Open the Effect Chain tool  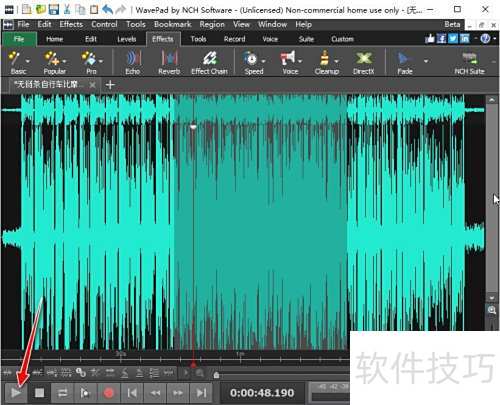tap(209, 62)
